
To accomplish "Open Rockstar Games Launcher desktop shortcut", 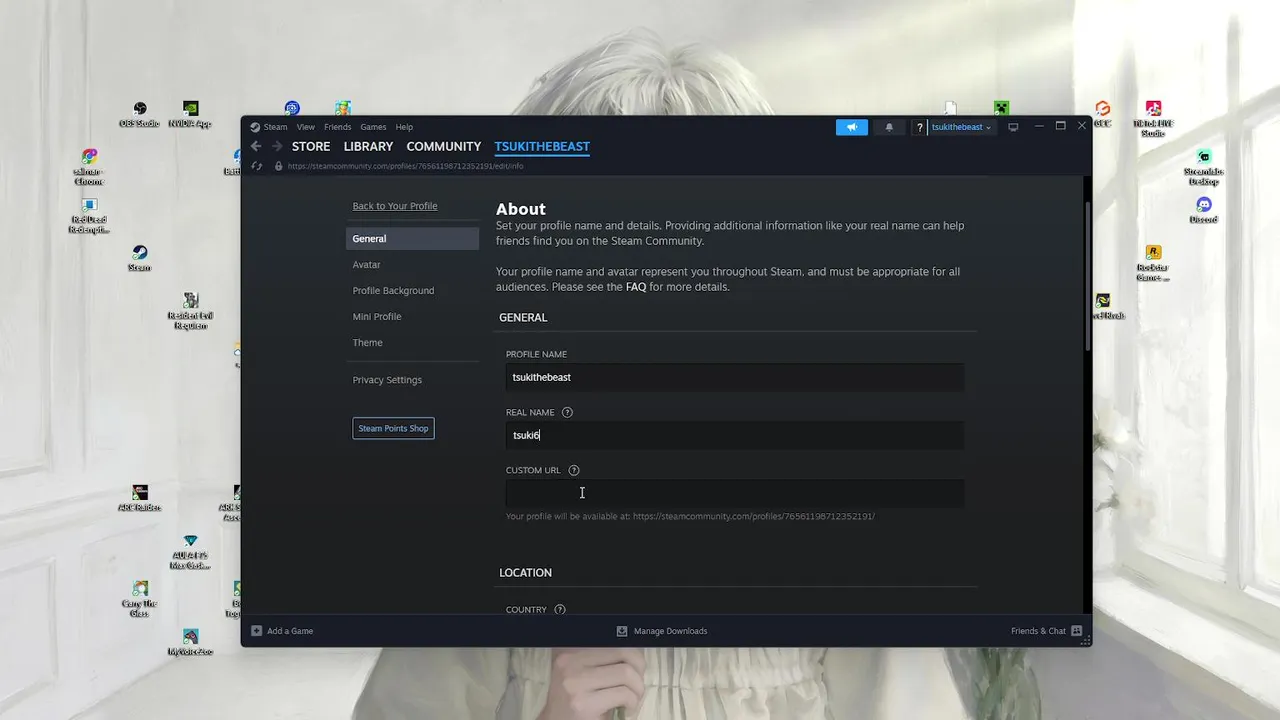I will click(x=1153, y=263).
